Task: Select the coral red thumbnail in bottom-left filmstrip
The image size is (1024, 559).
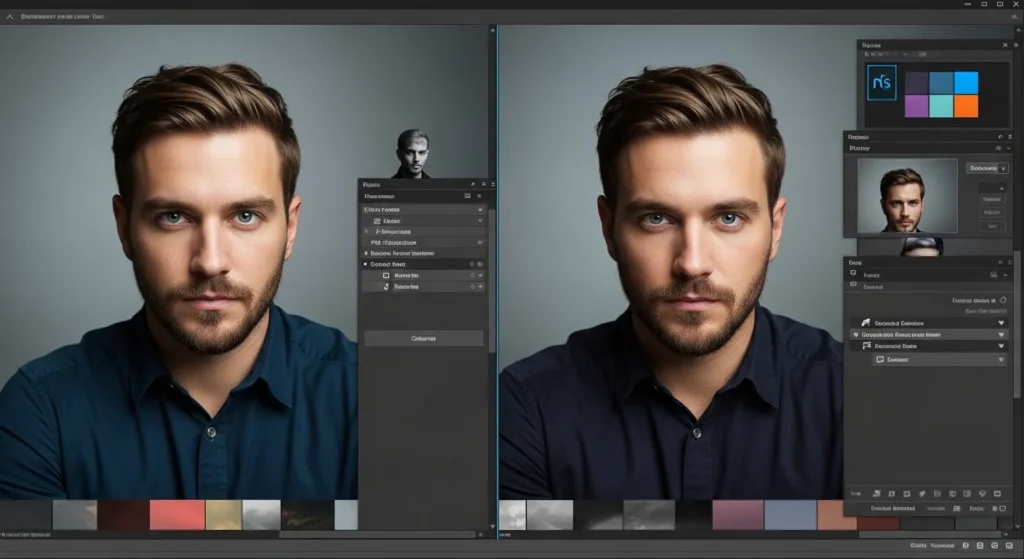Action: coord(176,515)
